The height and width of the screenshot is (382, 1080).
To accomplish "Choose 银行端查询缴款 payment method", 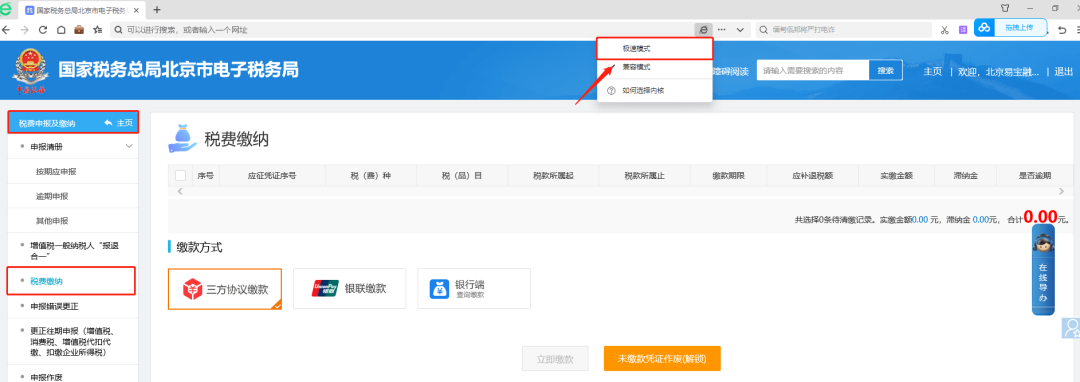I will tap(474, 288).
